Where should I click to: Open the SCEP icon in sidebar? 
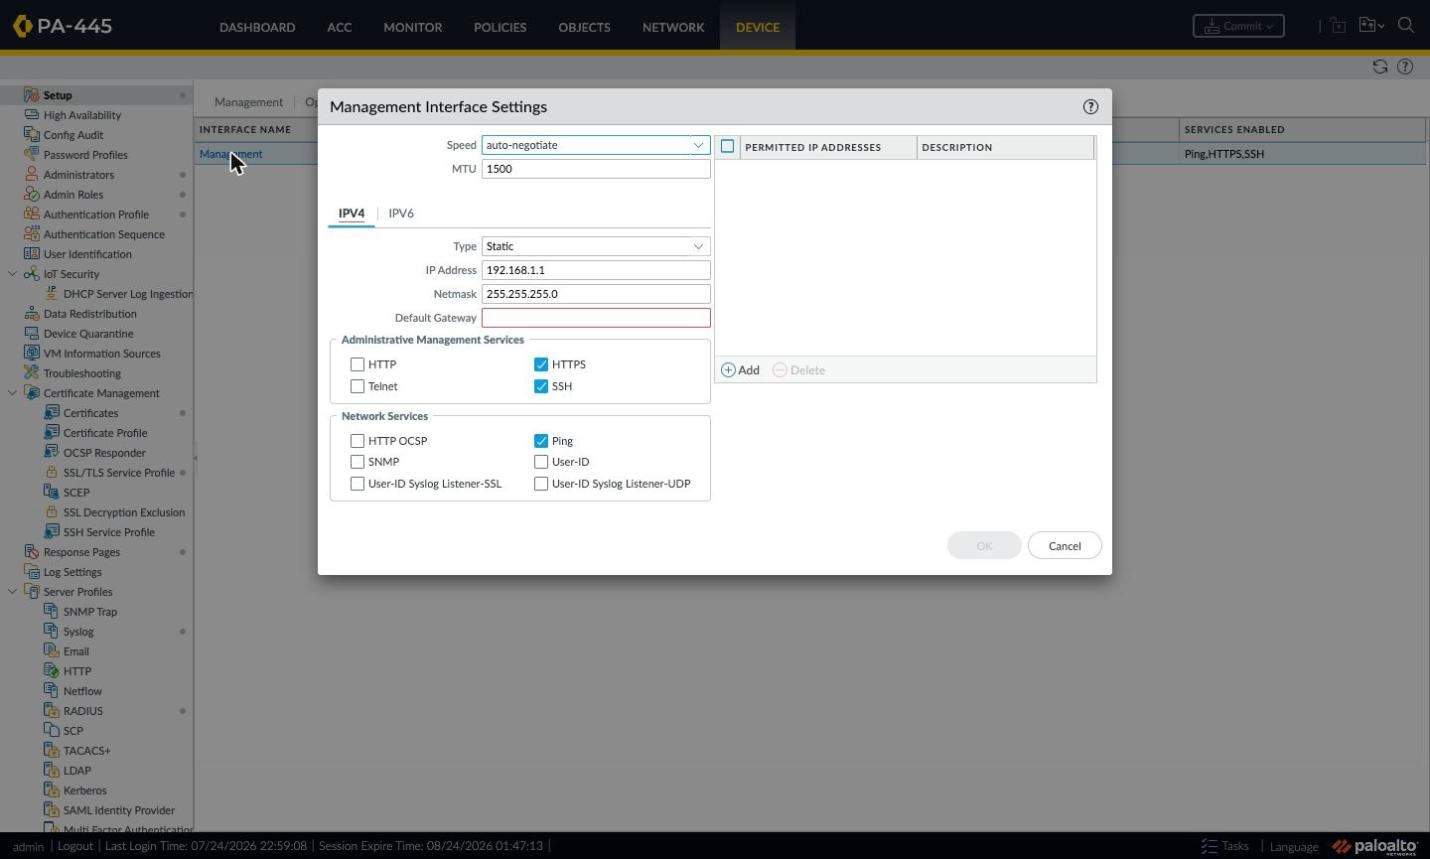point(51,492)
